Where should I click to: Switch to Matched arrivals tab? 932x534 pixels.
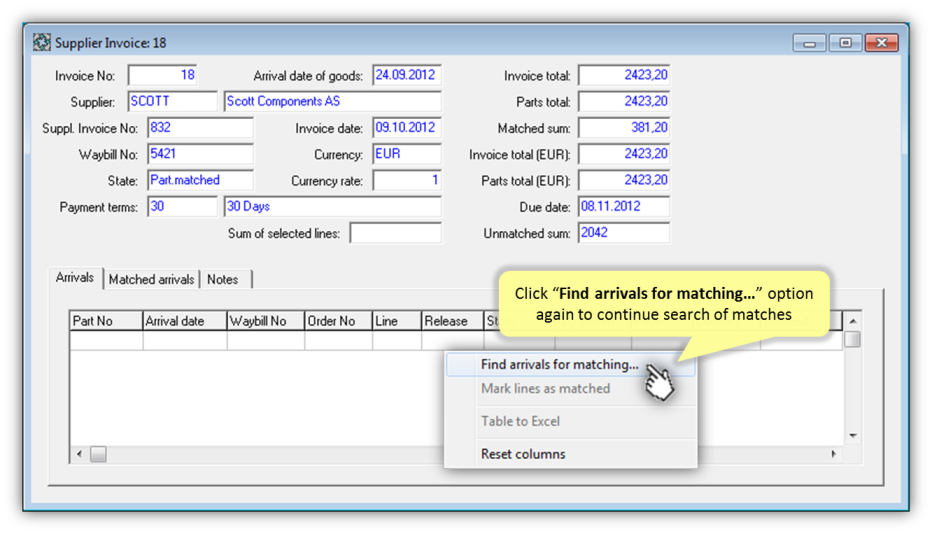point(151,279)
